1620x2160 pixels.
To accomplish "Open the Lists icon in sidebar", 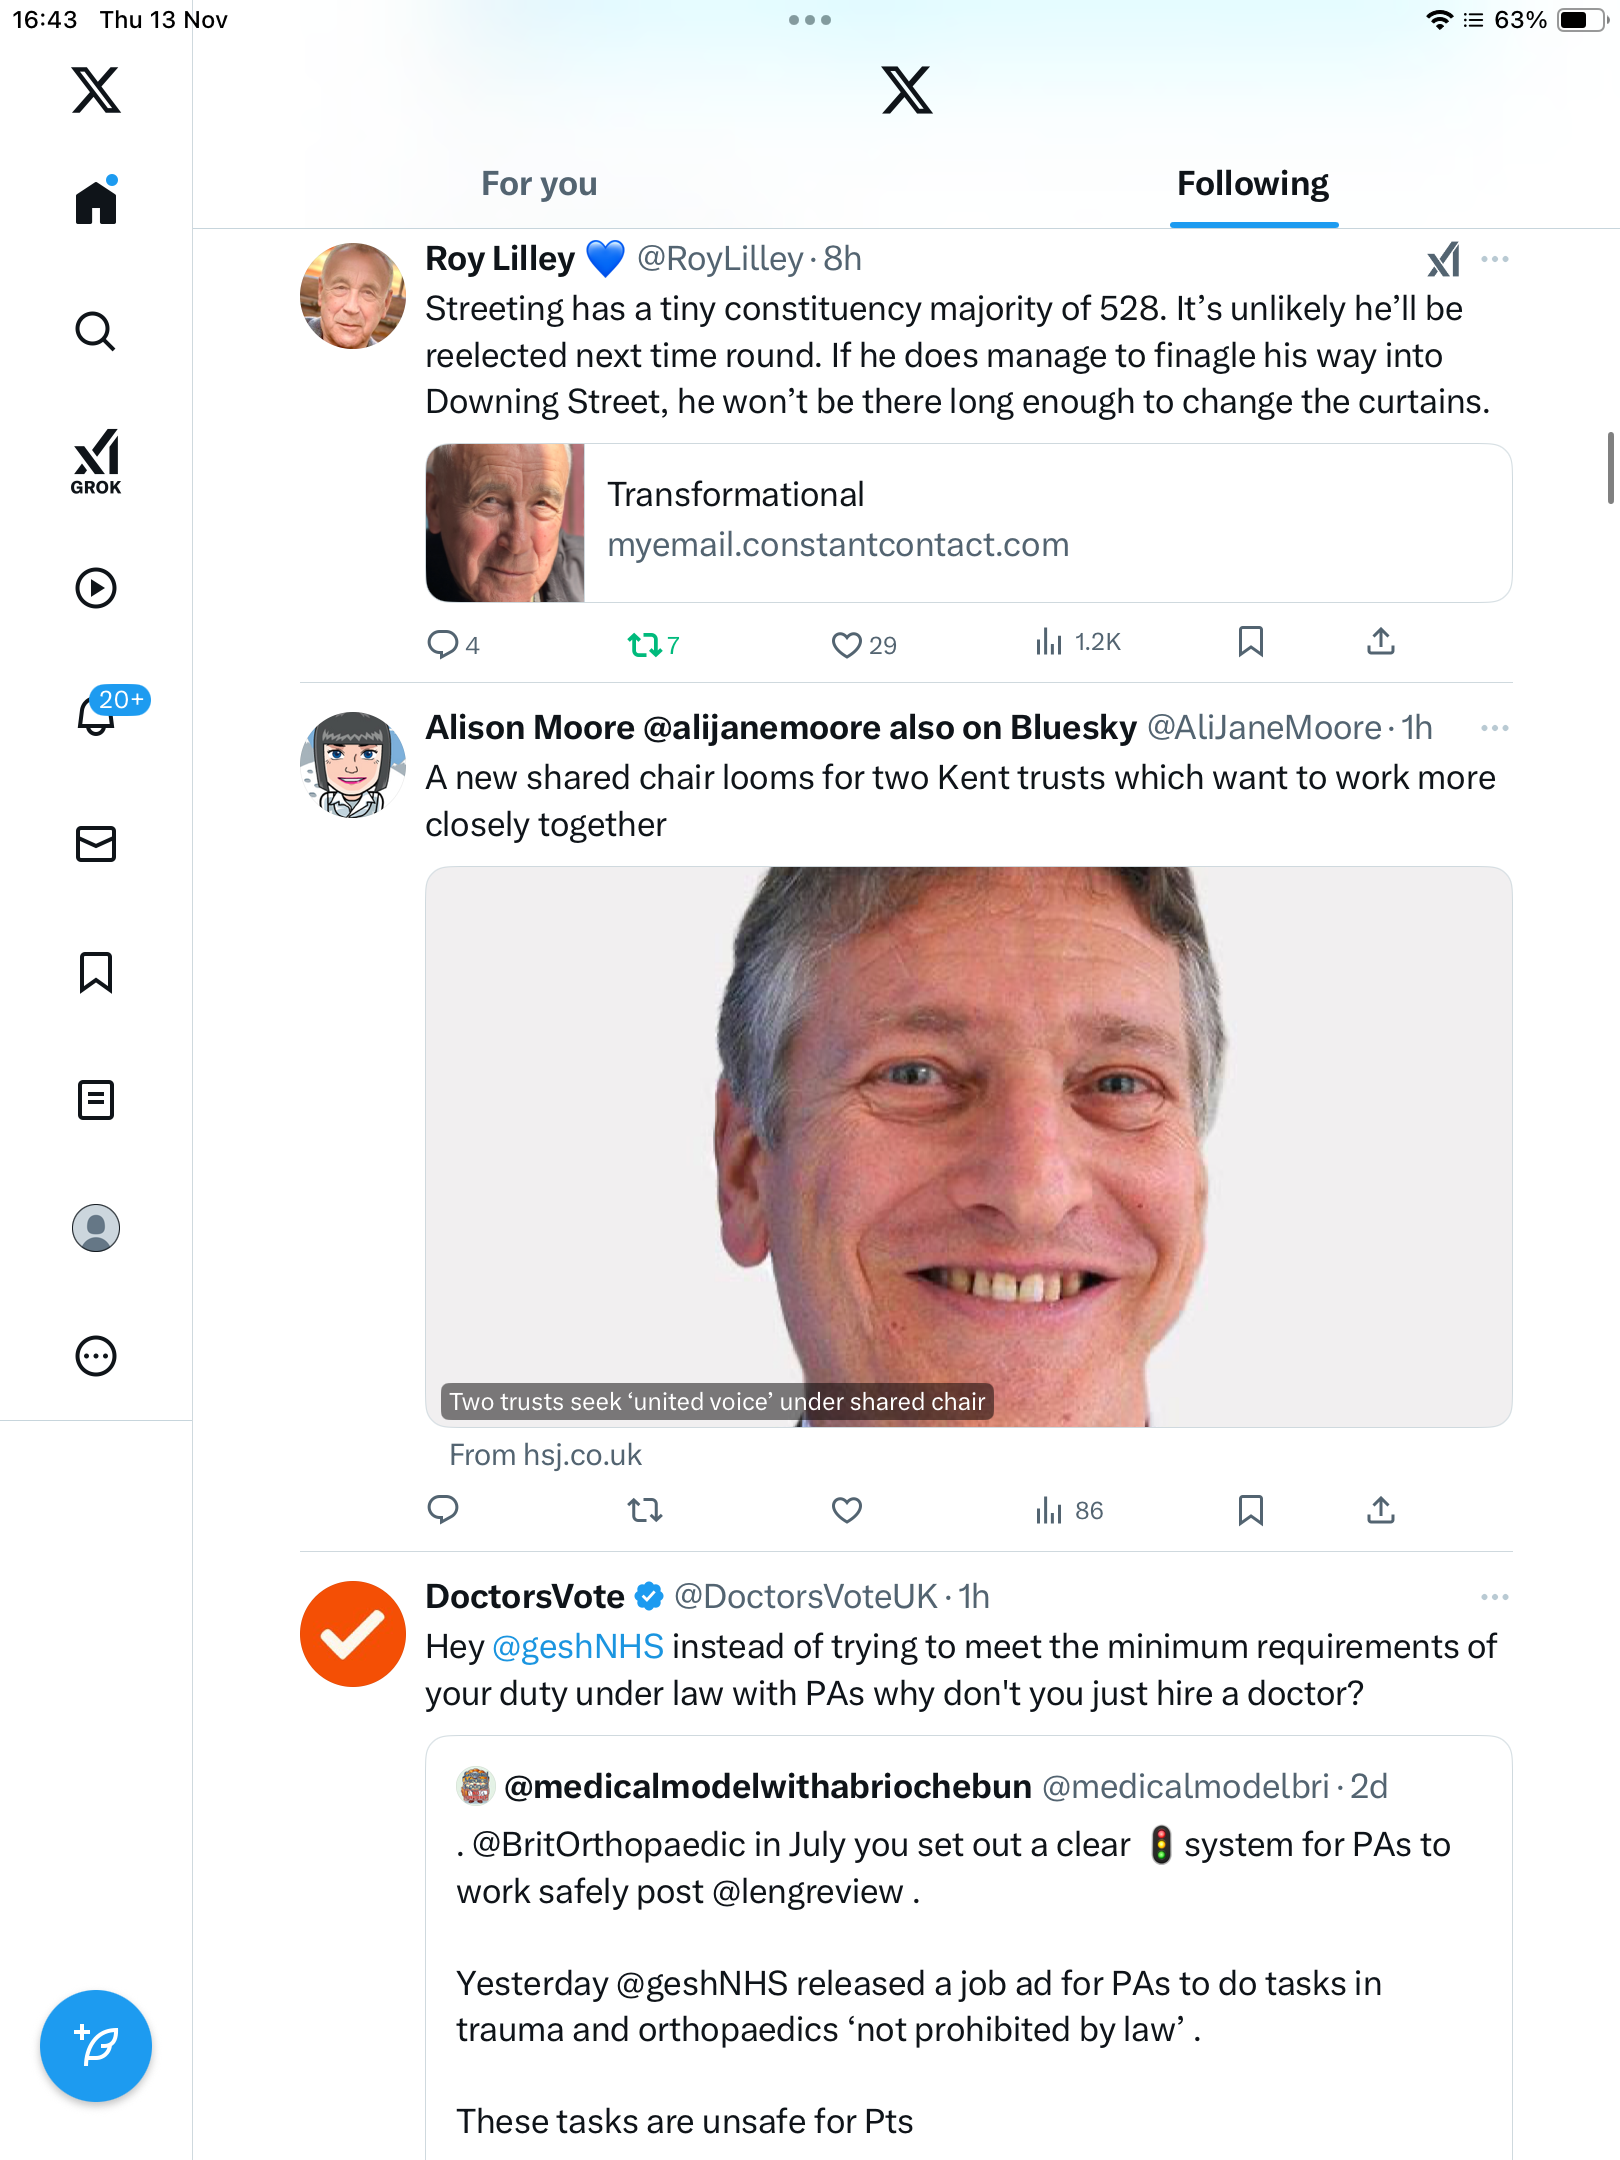I will point(96,1100).
